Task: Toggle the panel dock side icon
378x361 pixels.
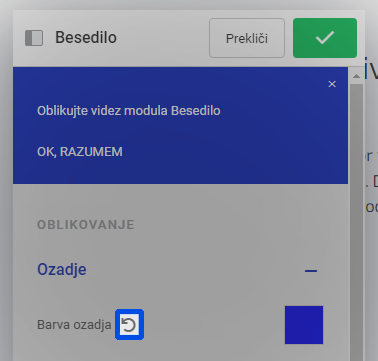Action: coord(34,38)
